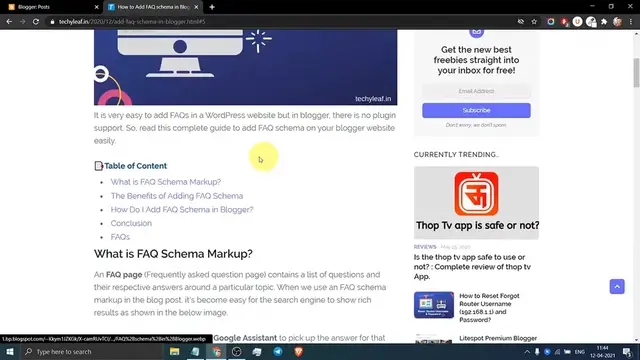Click the address bar URL
Screen dimensions: 640x360
tap(132, 22)
